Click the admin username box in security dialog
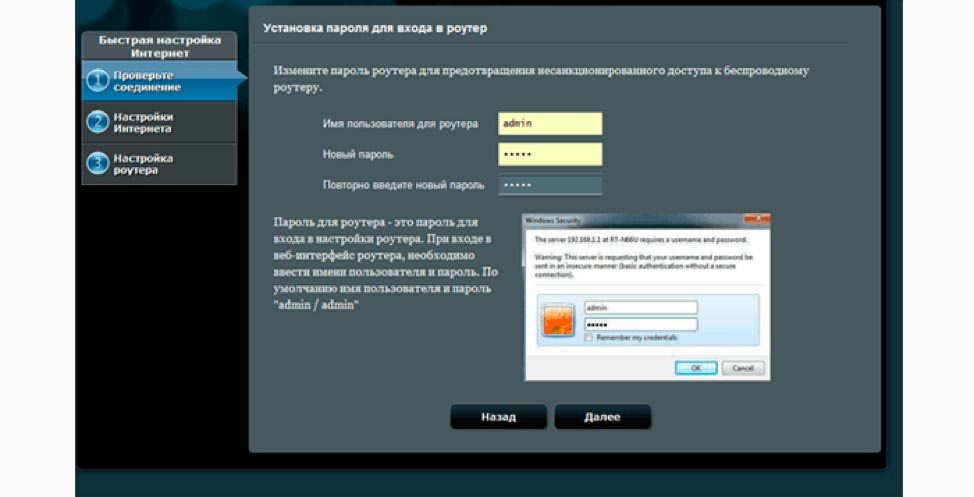The height and width of the screenshot is (497, 974). pos(640,308)
